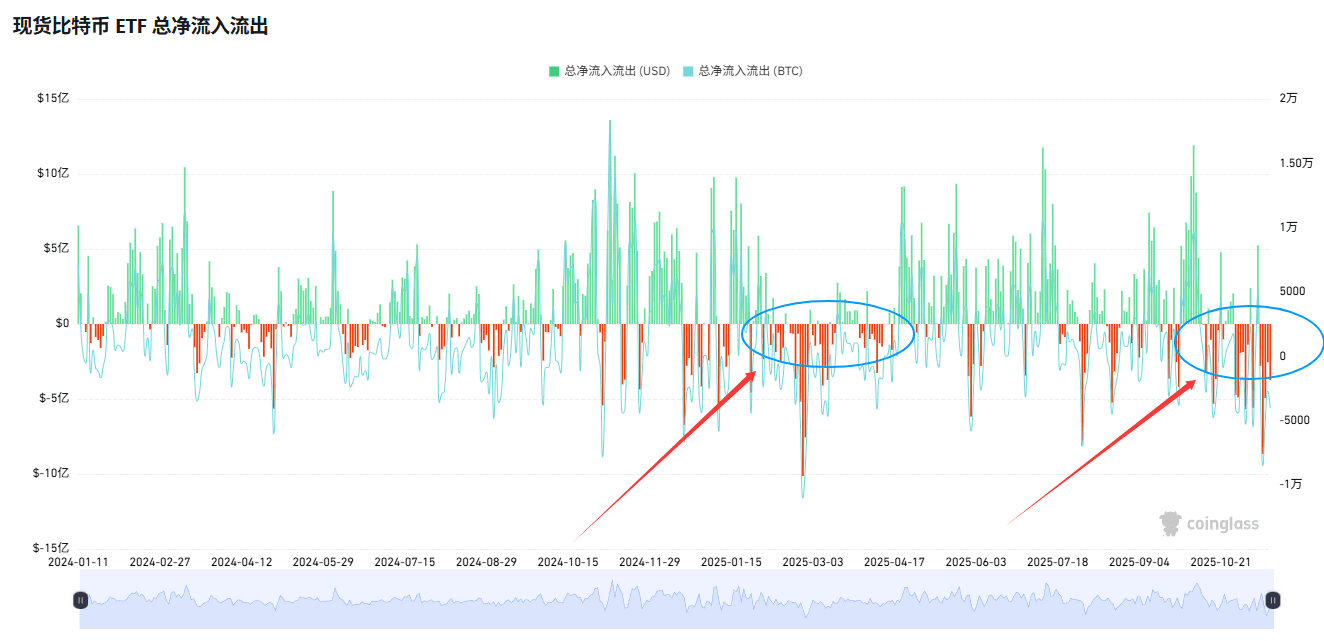This screenshot has height=641, width=1324.
Task: Click the chart title 现货比特币 ETF 总净流入流出
Action: [x=140, y=27]
